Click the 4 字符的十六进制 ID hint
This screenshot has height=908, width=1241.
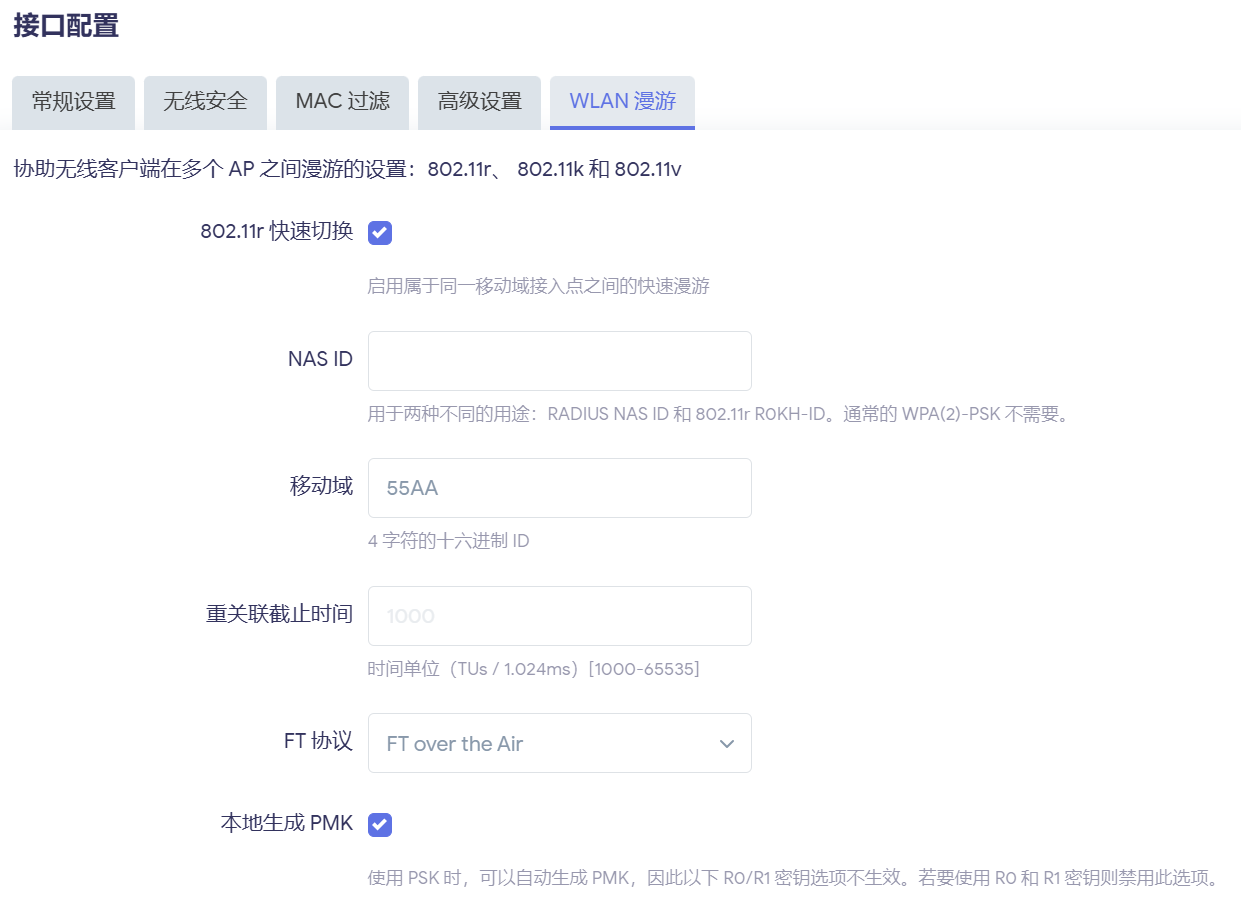(448, 541)
